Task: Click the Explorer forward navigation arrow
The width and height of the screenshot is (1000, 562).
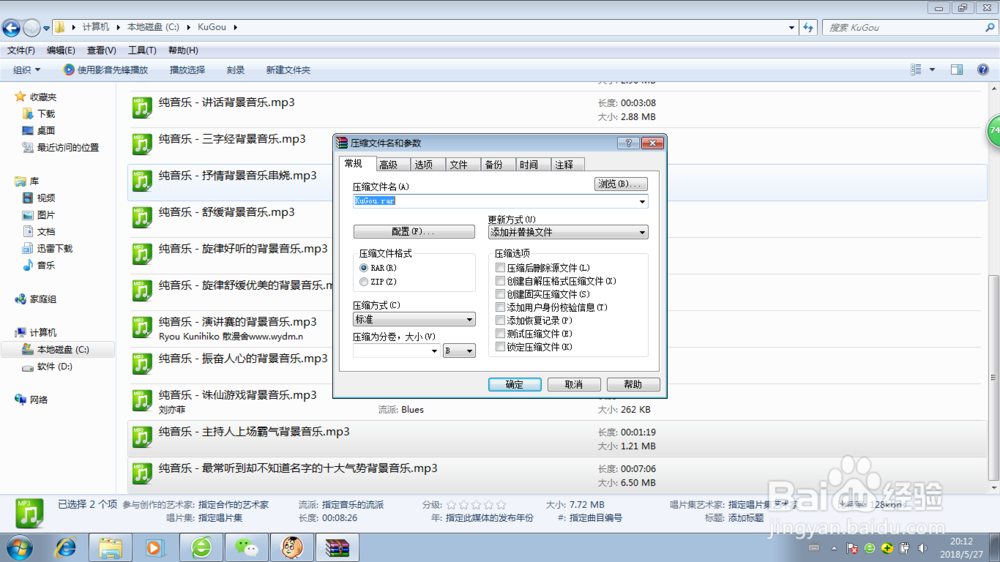Action: coord(31,27)
